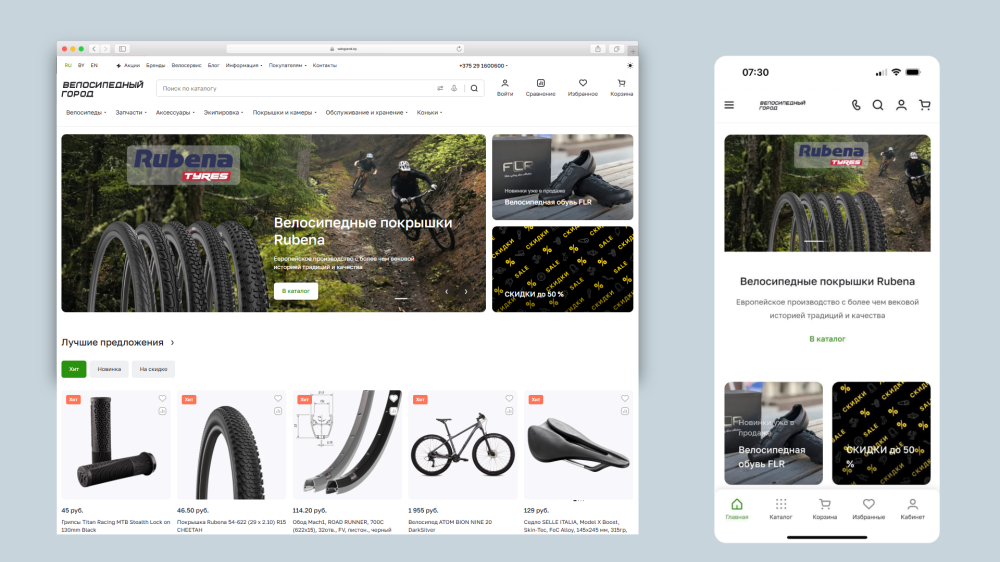
Task: Tap the Избранные tab in the mobile bar
Action: coord(869,509)
